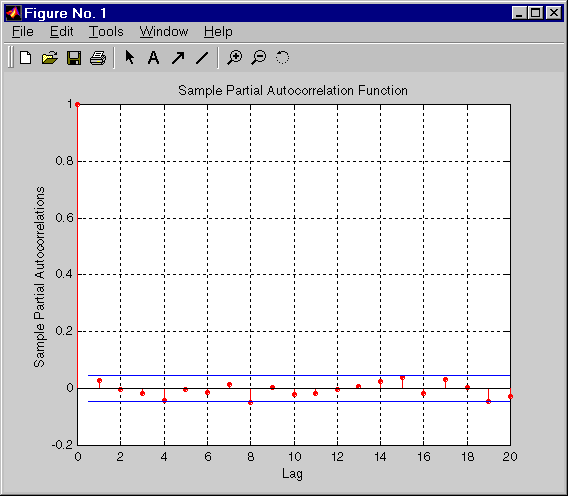Screen dimensions: 570x501
Task: Print the figure via the printer icon
Action: click(98, 58)
